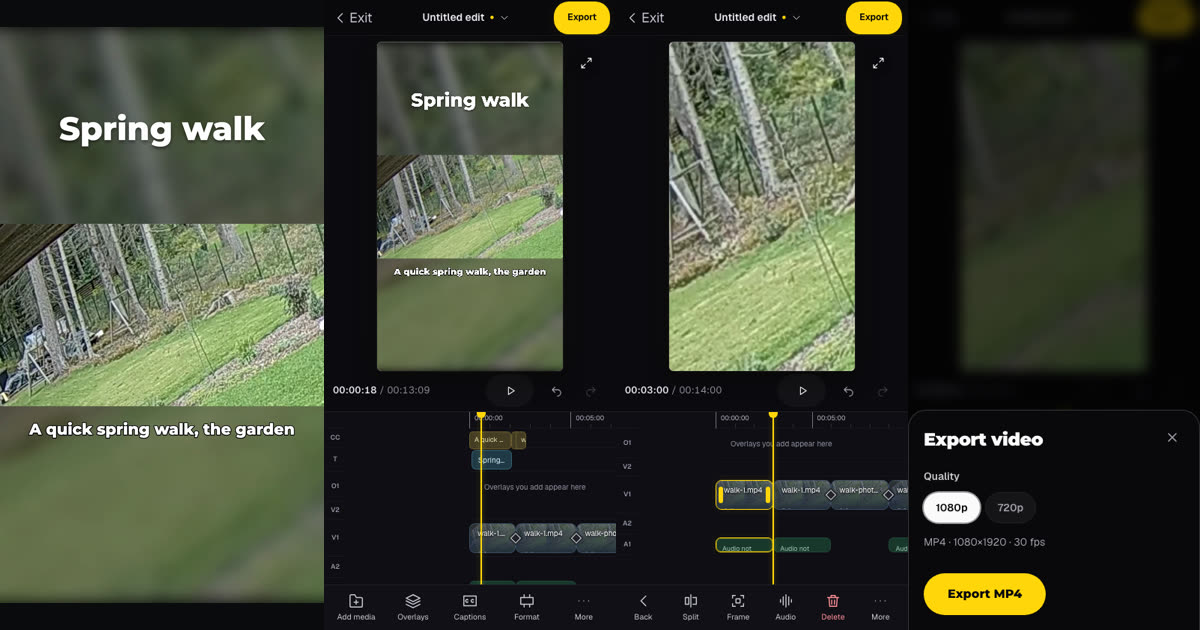Tap the A1 track label in the 00:03:00 editor

click(627, 544)
